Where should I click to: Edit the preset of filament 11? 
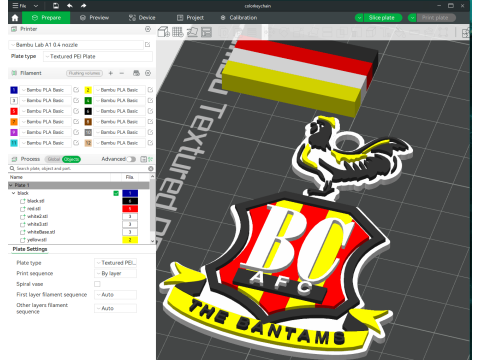(x=76, y=143)
